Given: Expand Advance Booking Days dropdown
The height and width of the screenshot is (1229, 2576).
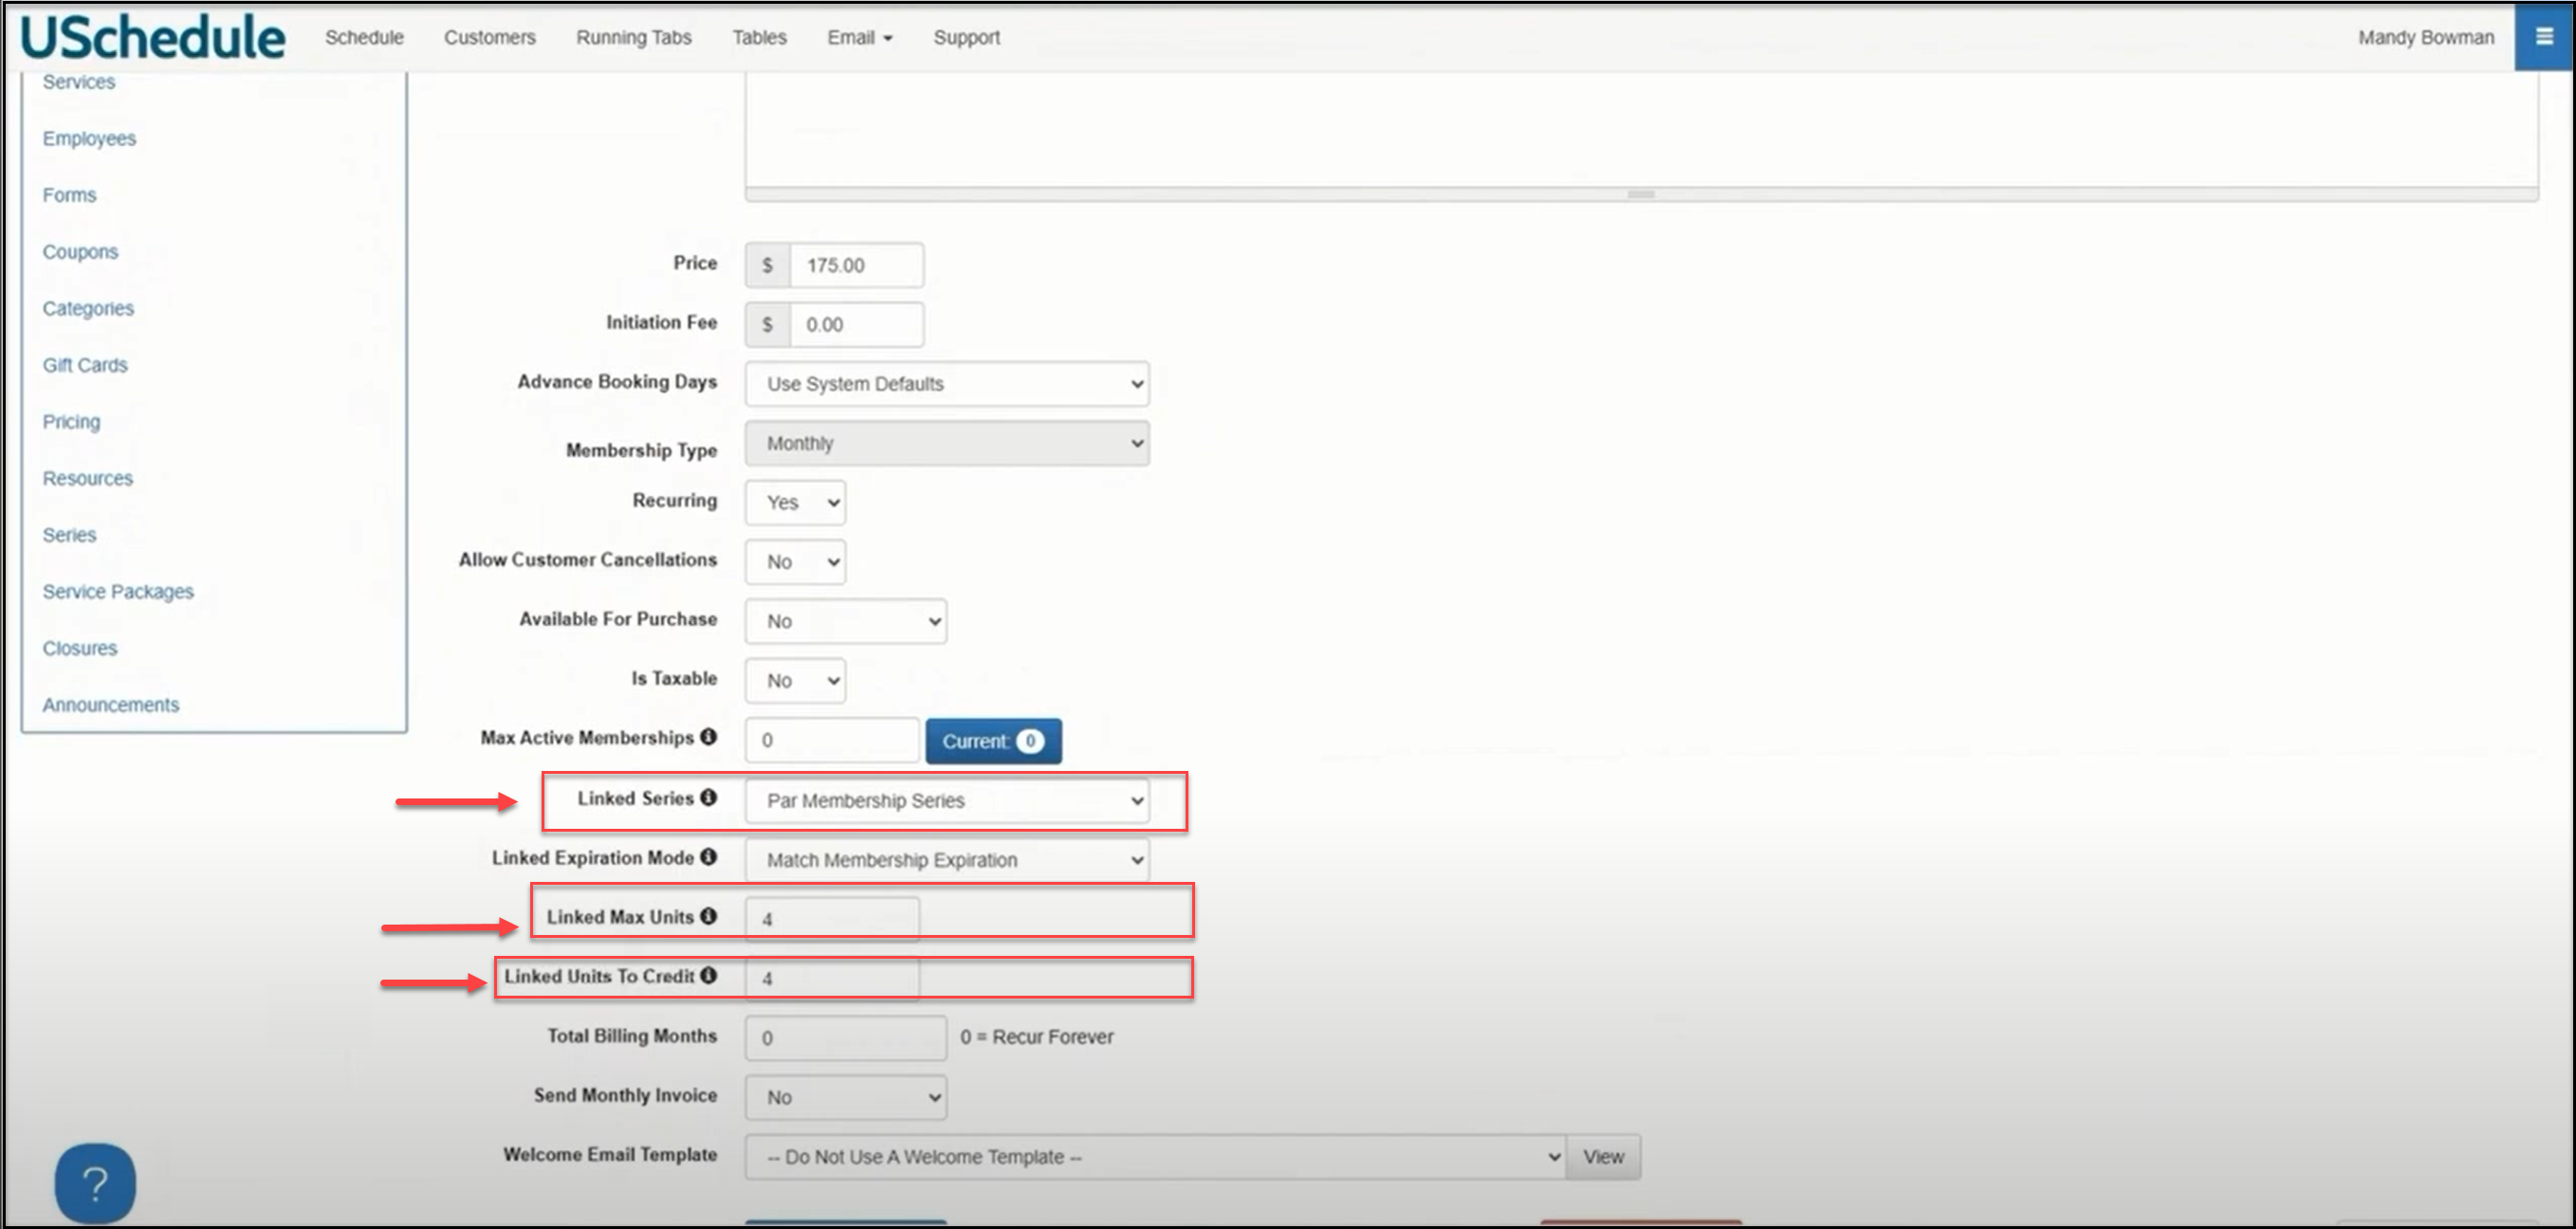Looking at the screenshot, I should (946, 384).
